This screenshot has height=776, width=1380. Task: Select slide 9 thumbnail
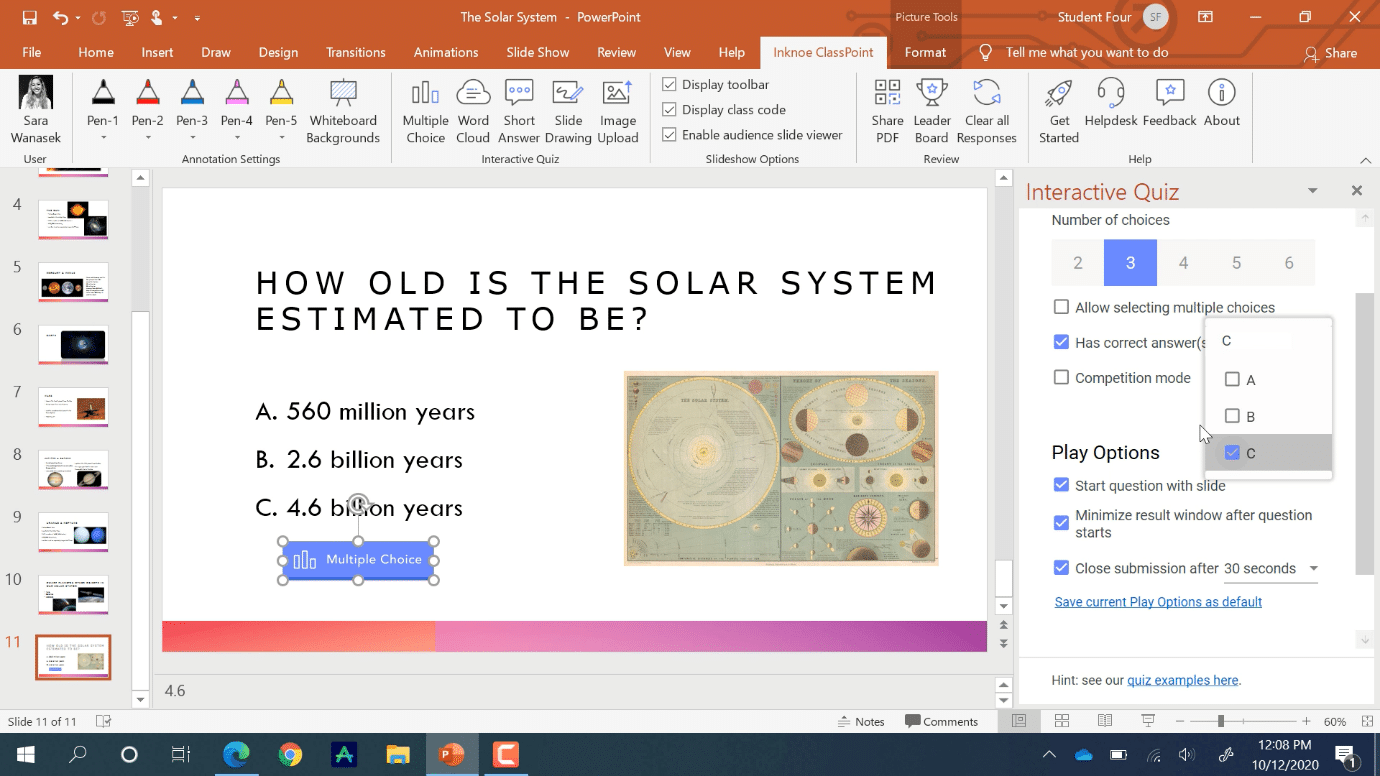coord(73,532)
